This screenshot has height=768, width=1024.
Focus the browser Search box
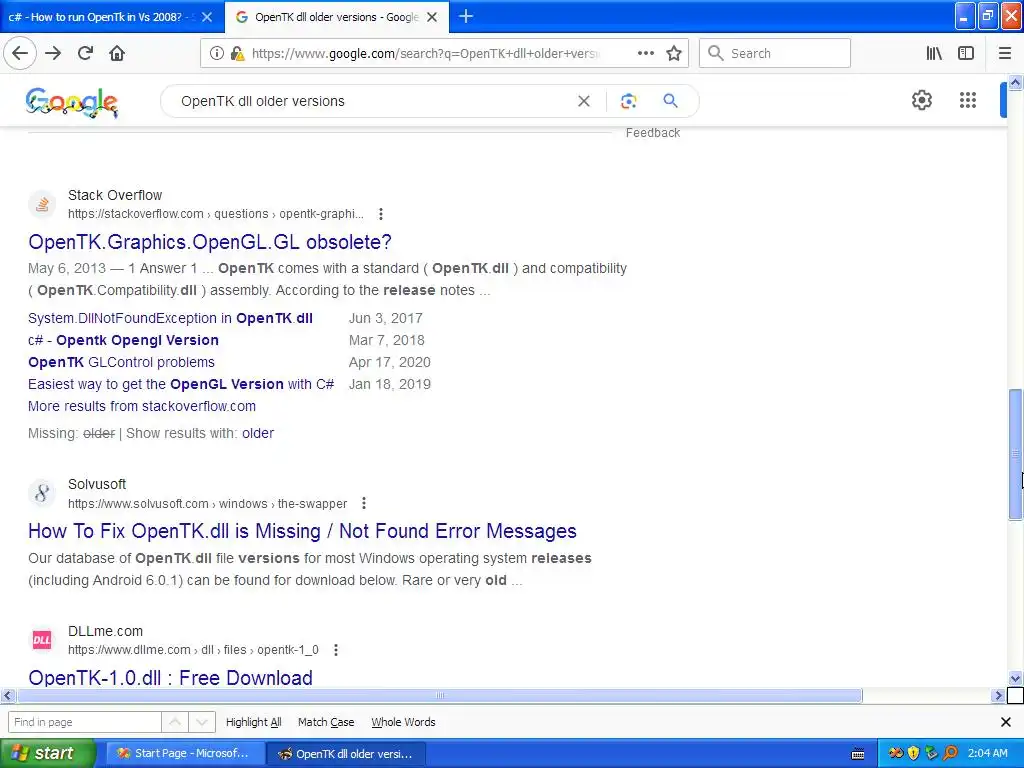(x=775, y=53)
